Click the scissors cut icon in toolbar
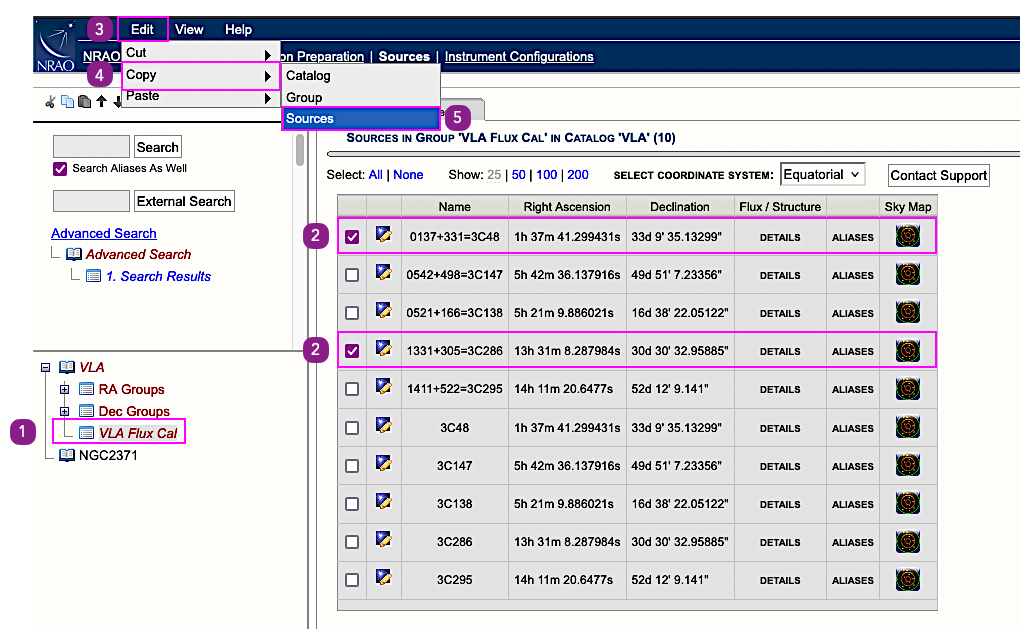 click(50, 101)
